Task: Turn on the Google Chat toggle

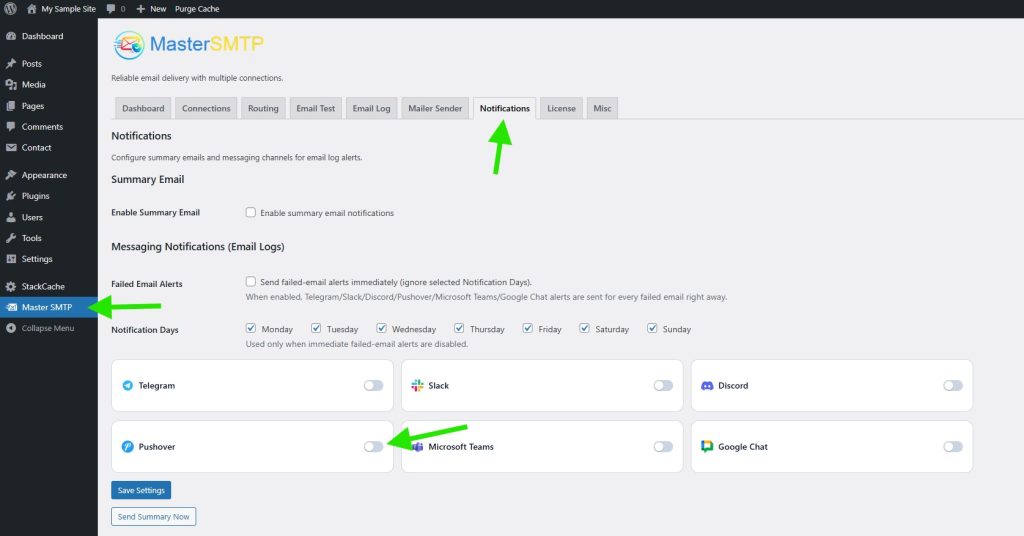Action: (x=953, y=447)
